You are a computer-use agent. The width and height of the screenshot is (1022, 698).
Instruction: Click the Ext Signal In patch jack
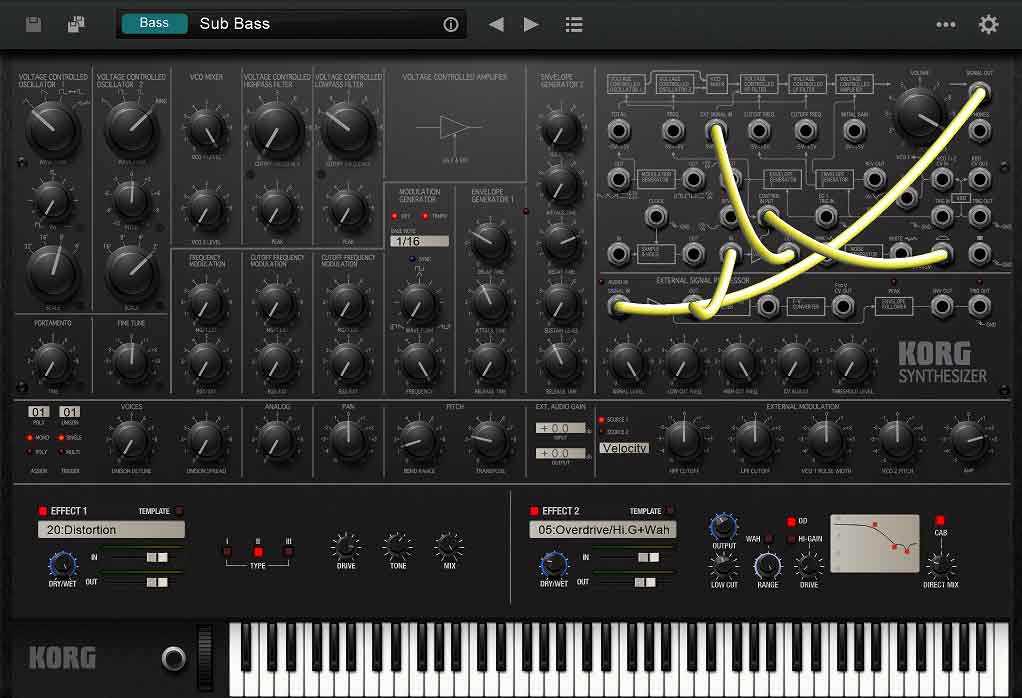click(x=715, y=131)
